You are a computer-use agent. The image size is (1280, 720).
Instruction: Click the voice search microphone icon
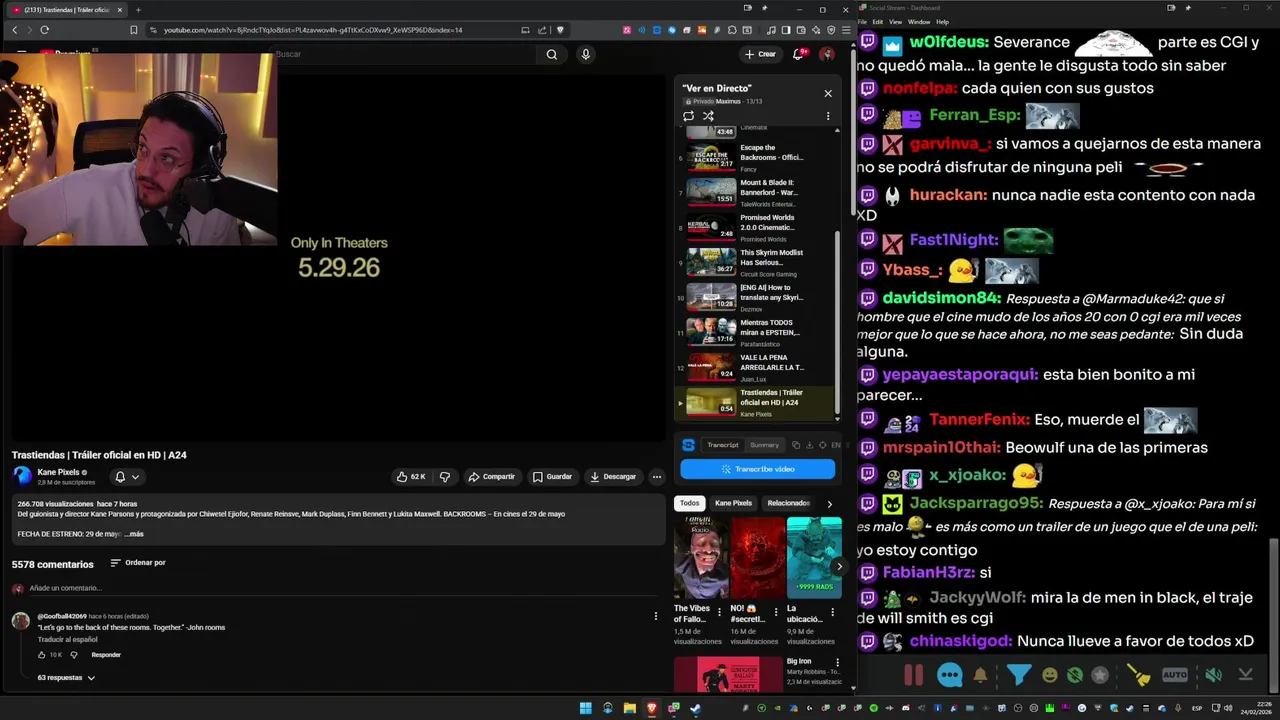[586, 54]
